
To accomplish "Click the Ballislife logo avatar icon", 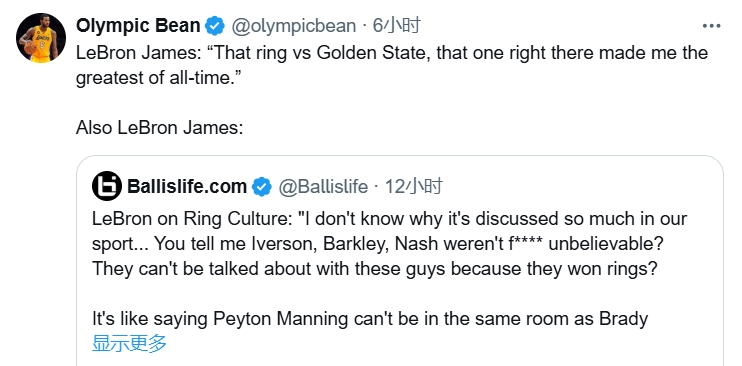I will pyautogui.click(x=107, y=186).
